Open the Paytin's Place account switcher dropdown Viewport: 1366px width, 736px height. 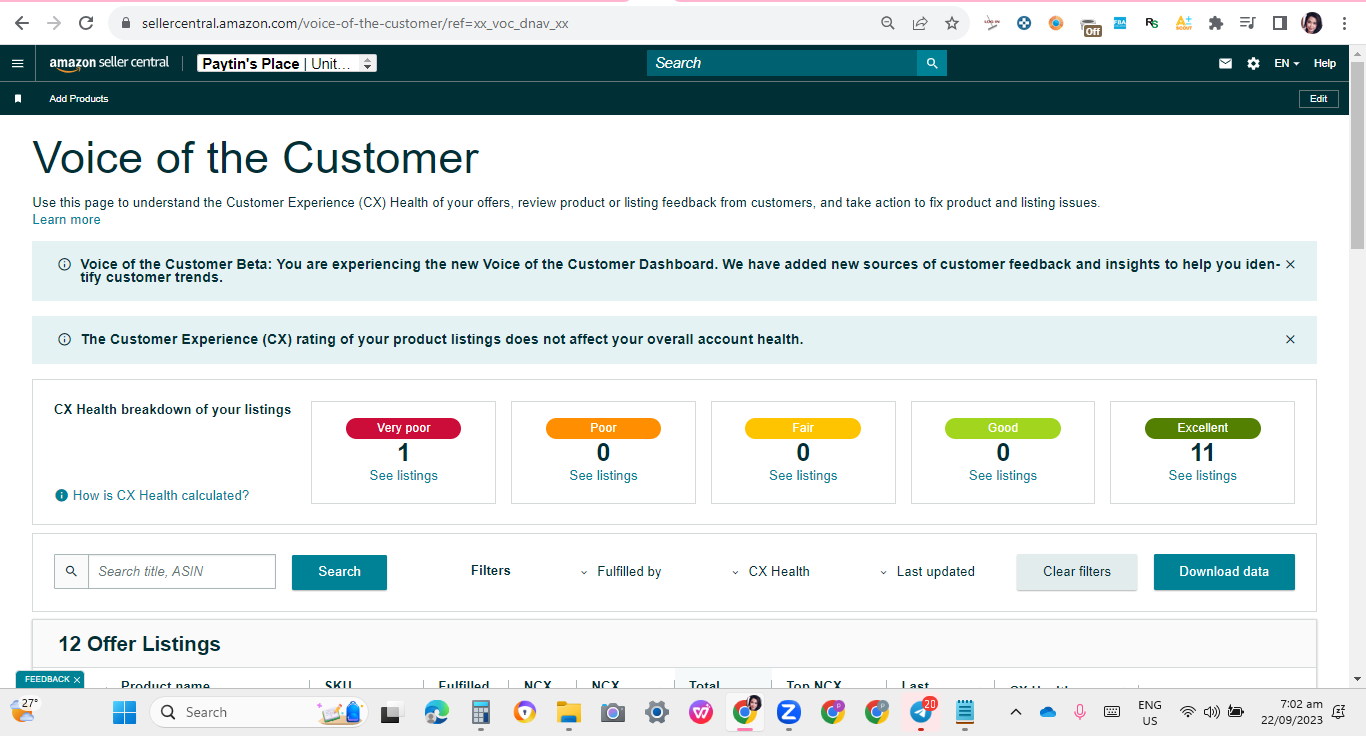tap(286, 63)
